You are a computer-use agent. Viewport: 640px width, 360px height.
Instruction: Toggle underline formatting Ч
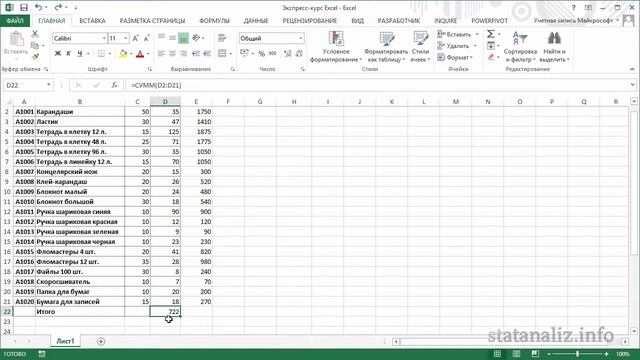[80, 53]
